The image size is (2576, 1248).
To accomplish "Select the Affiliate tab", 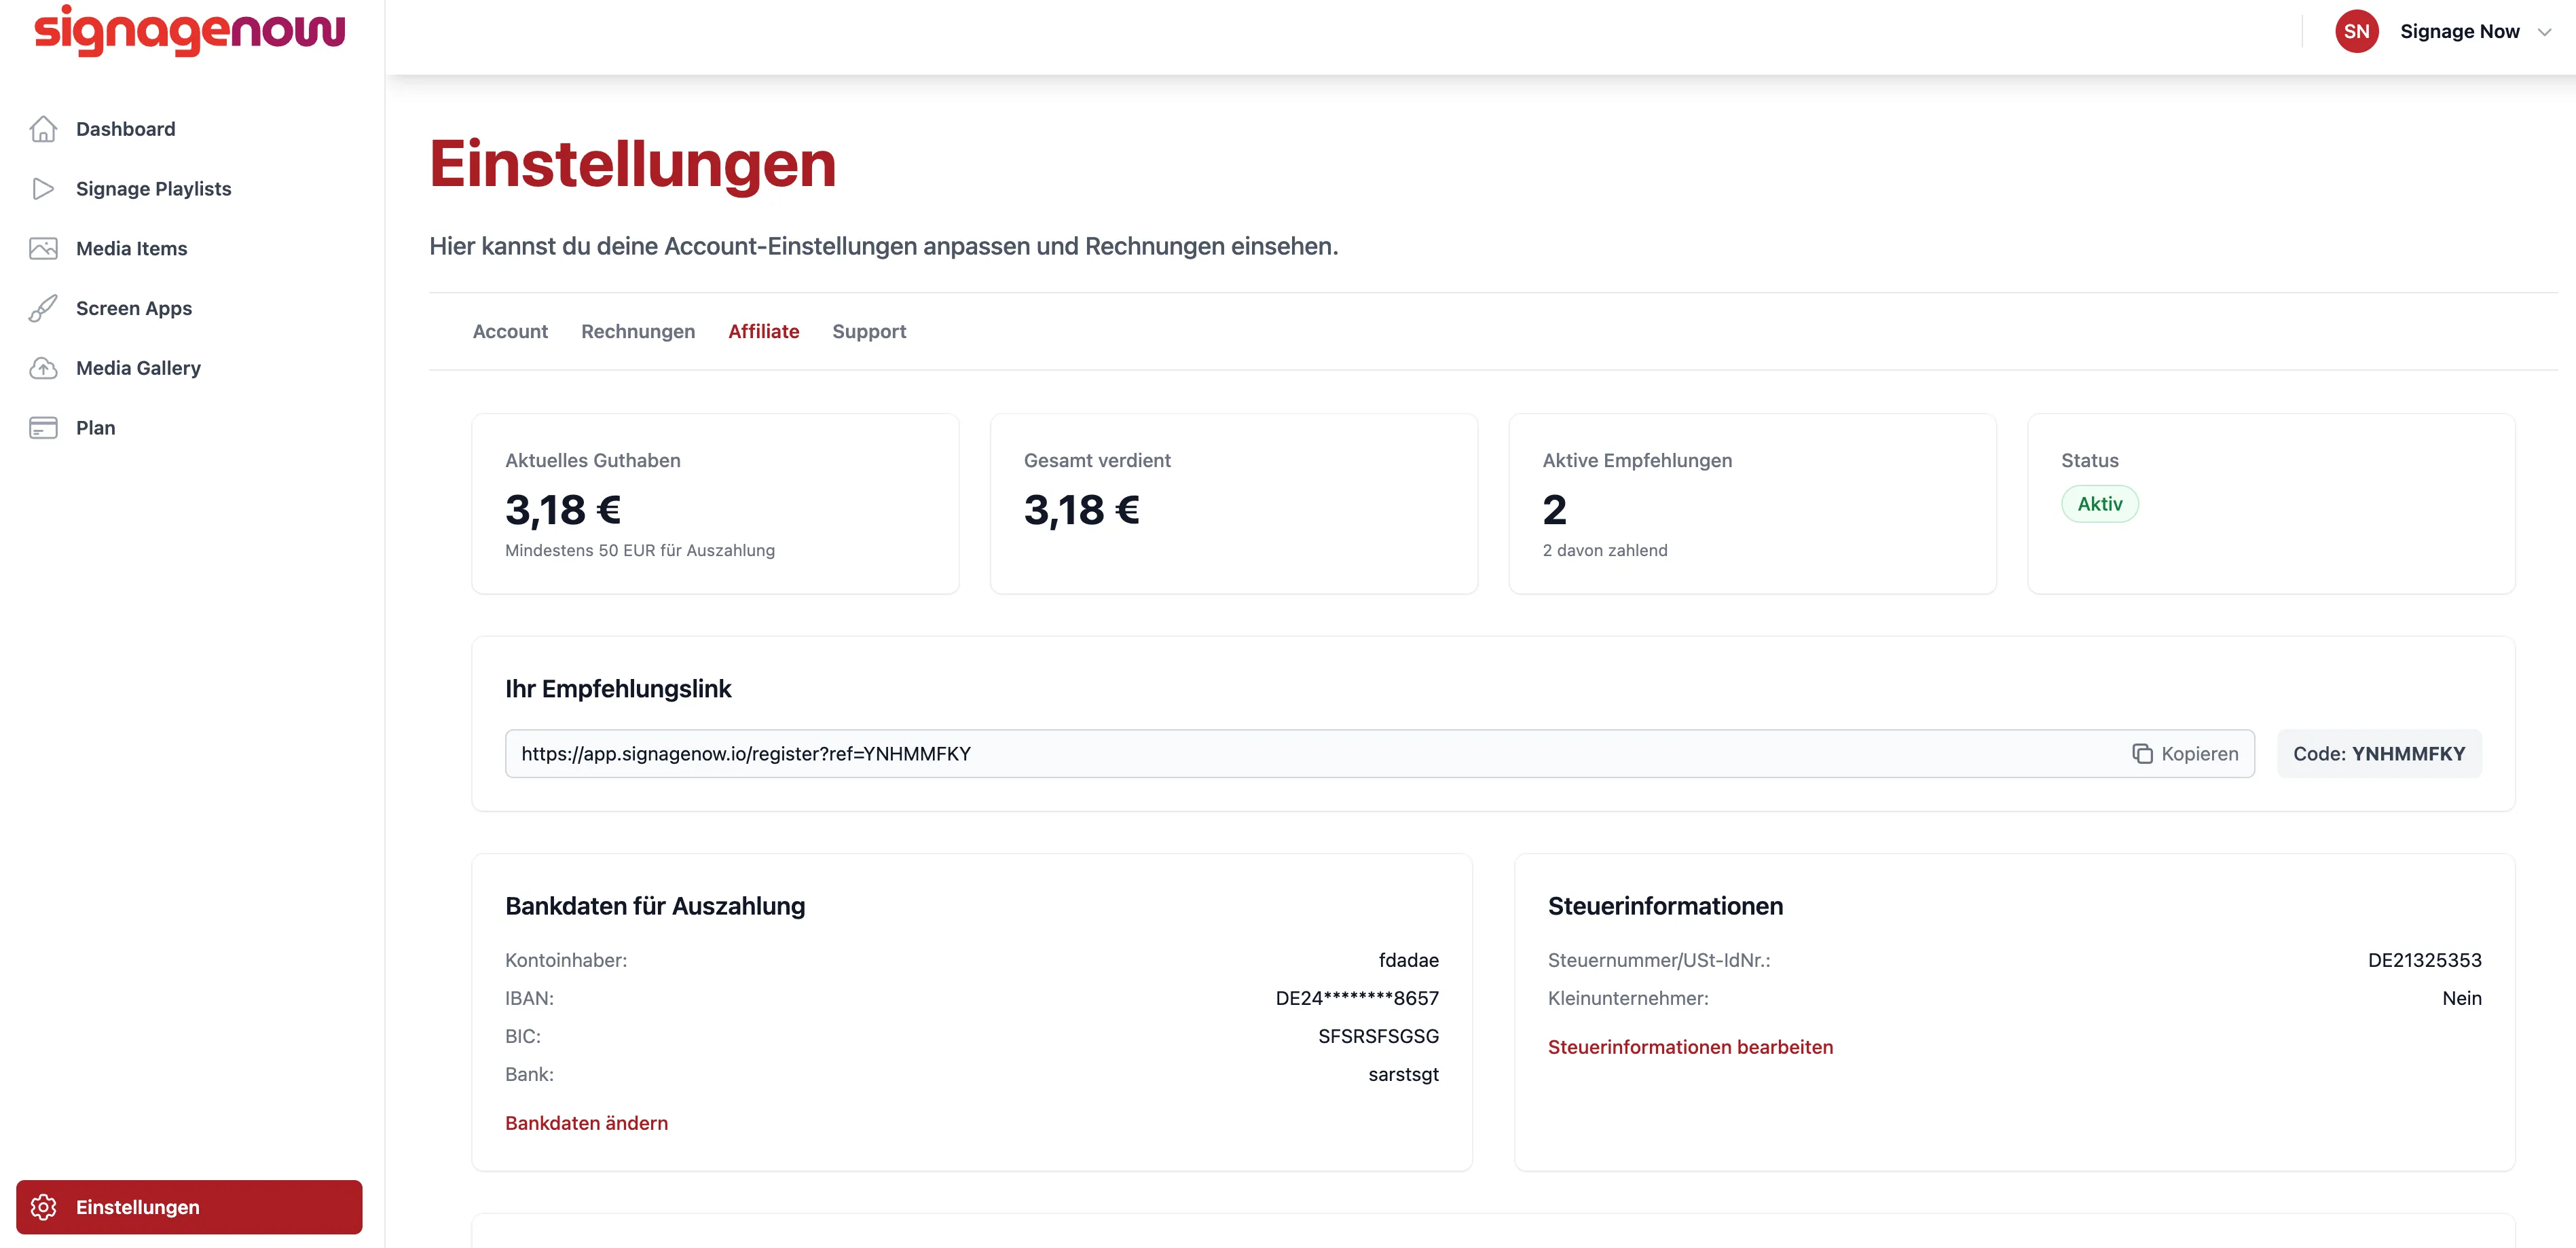I will [x=763, y=331].
